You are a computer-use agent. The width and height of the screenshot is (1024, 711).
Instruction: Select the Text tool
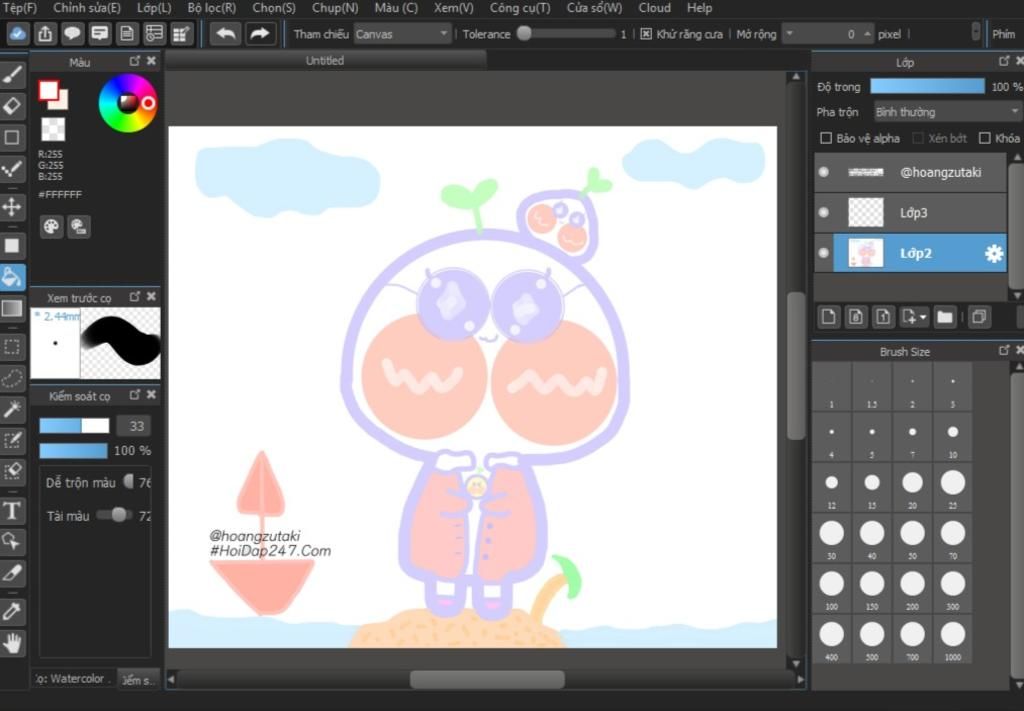tap(12, 511)
